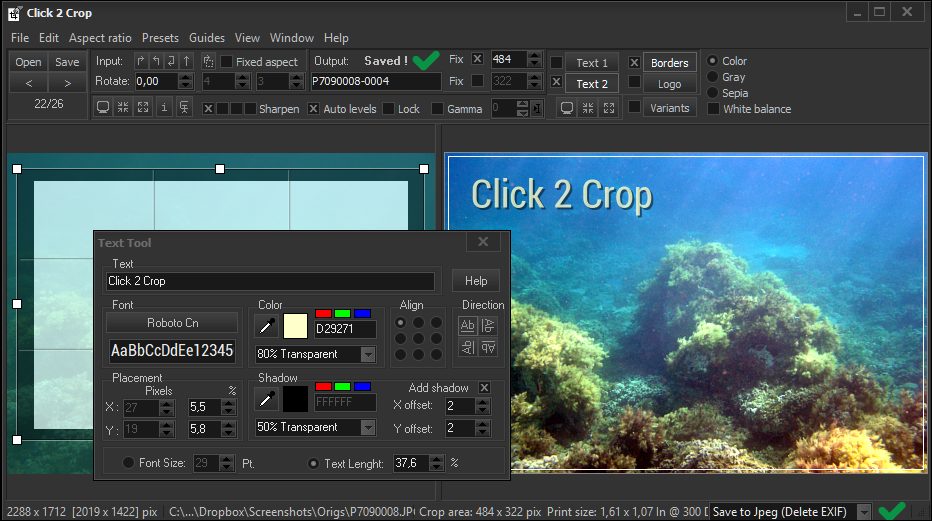Open the Edit menu

pos(49,38)
